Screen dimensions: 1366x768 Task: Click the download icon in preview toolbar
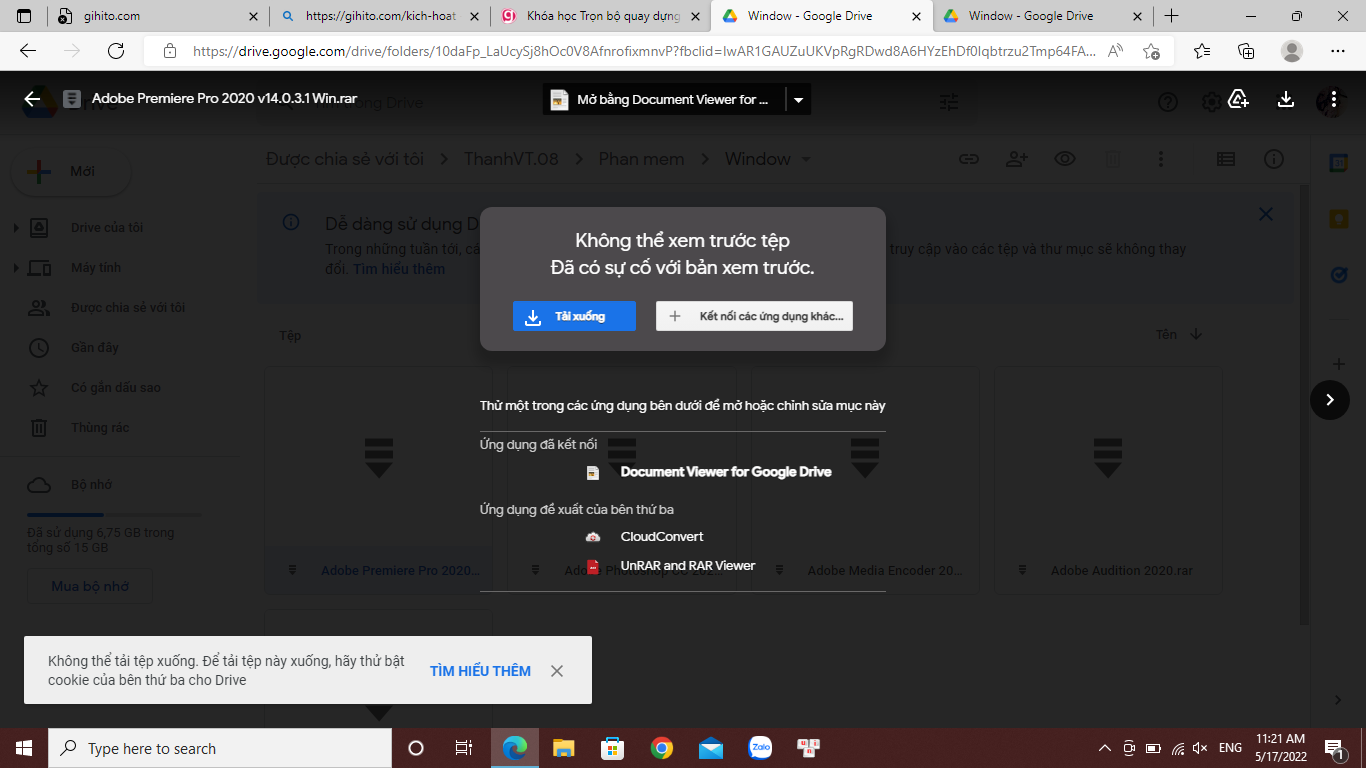(1286, 99)
